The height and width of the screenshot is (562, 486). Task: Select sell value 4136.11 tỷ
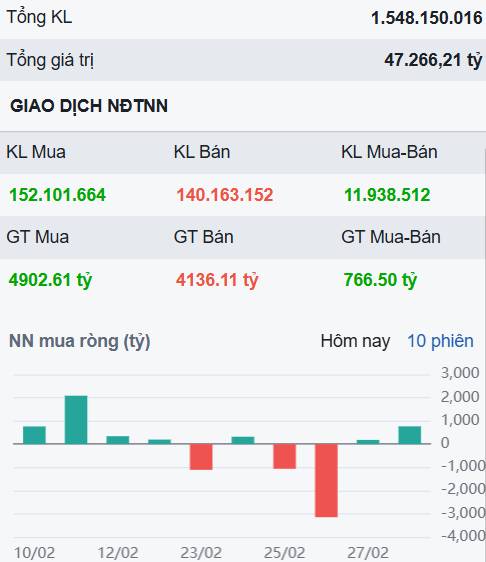point(217,280)
